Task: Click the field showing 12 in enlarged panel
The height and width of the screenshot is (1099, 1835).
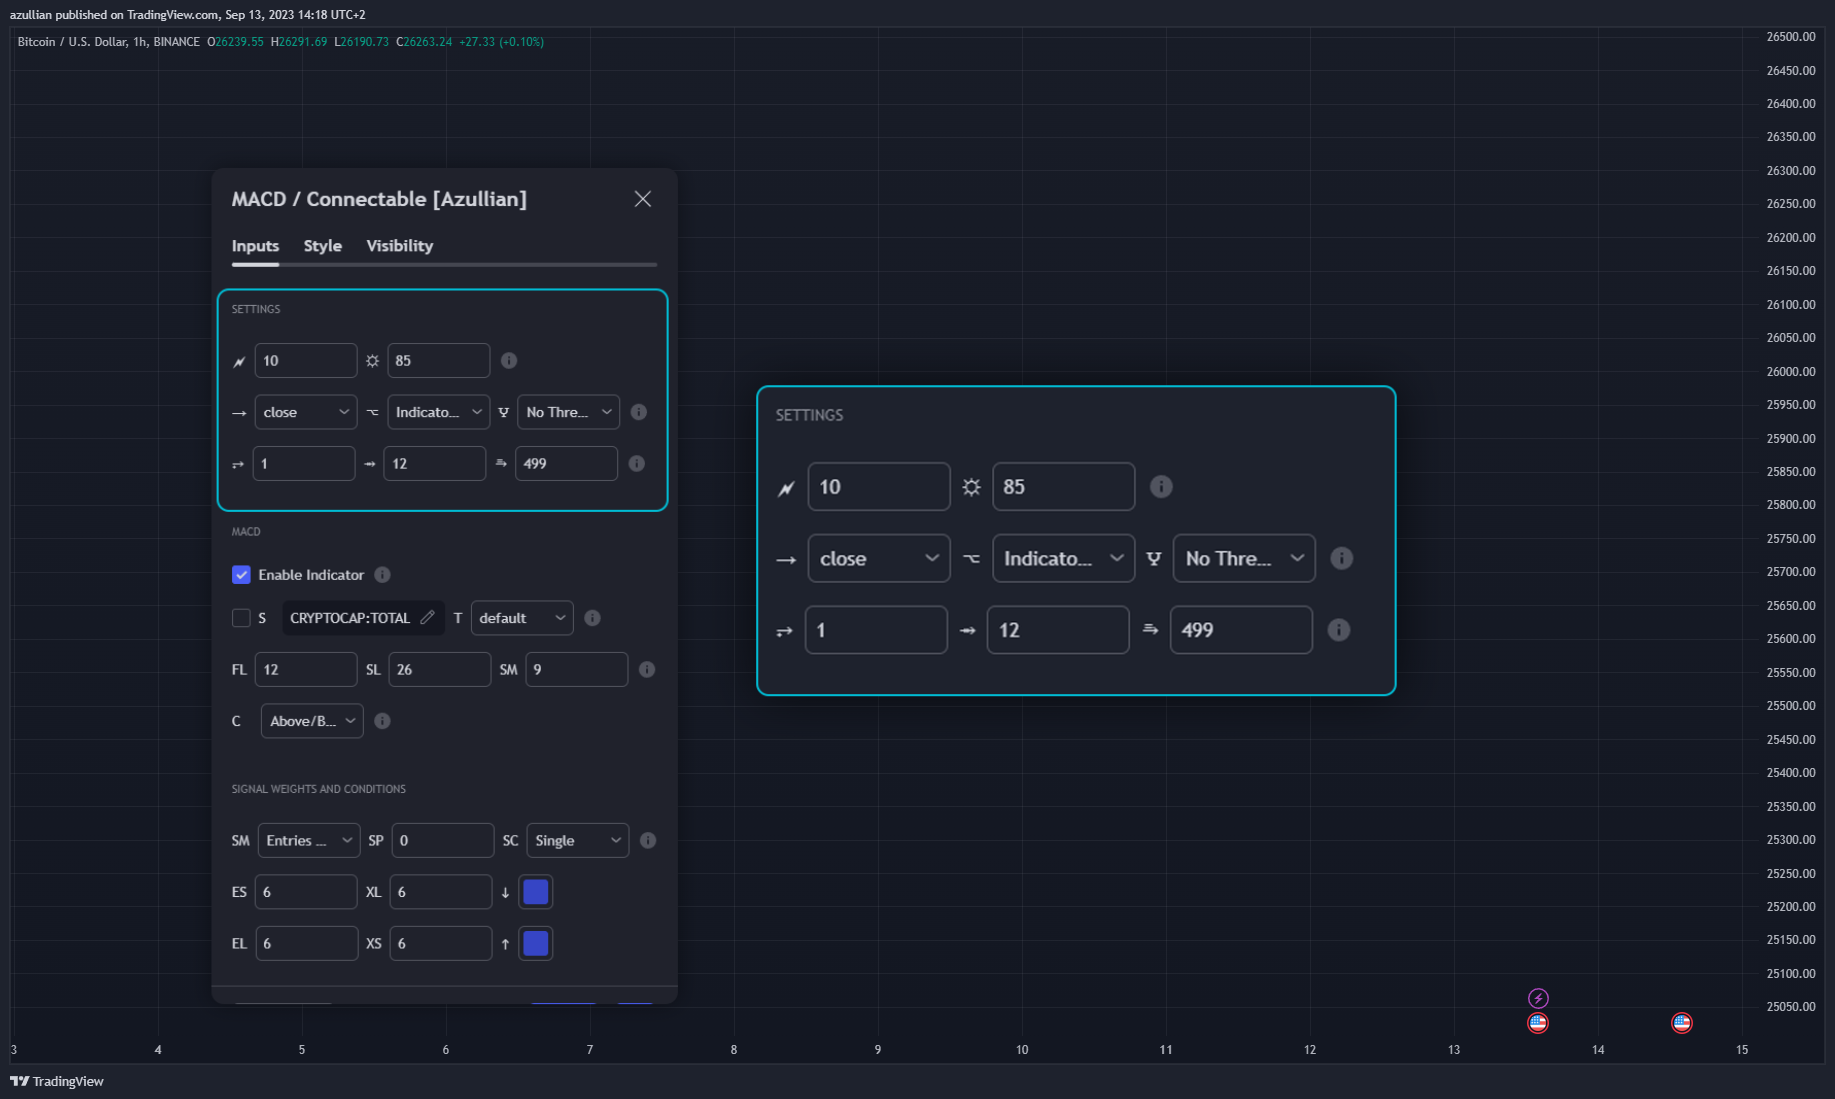Action: [1058, 630]
